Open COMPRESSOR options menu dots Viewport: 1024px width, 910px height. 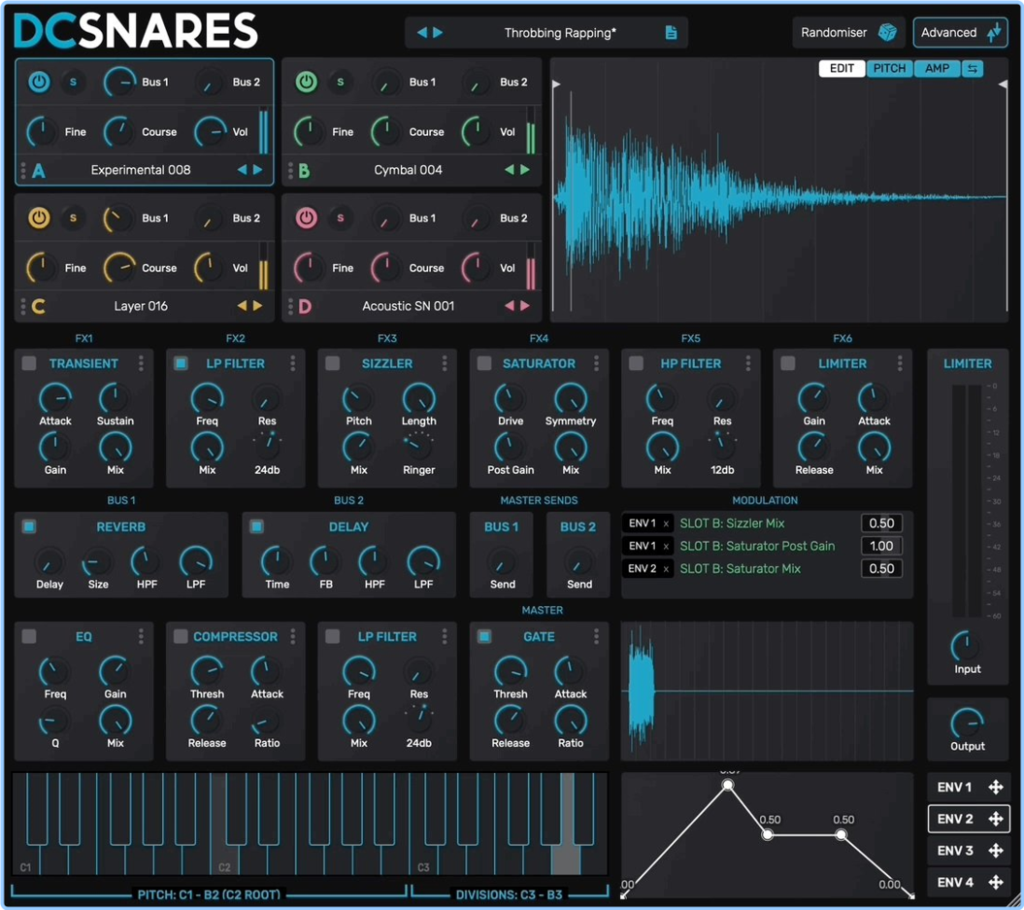click(x=293, y=636)
